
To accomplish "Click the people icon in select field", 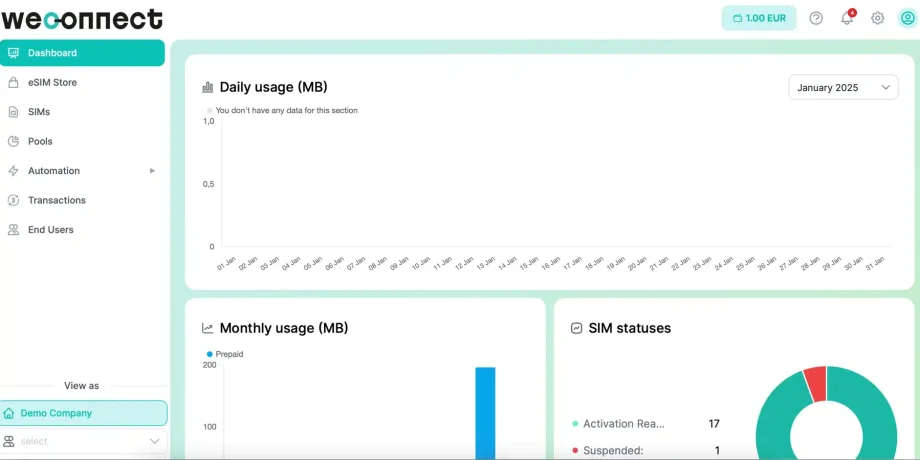I will 9,441.
